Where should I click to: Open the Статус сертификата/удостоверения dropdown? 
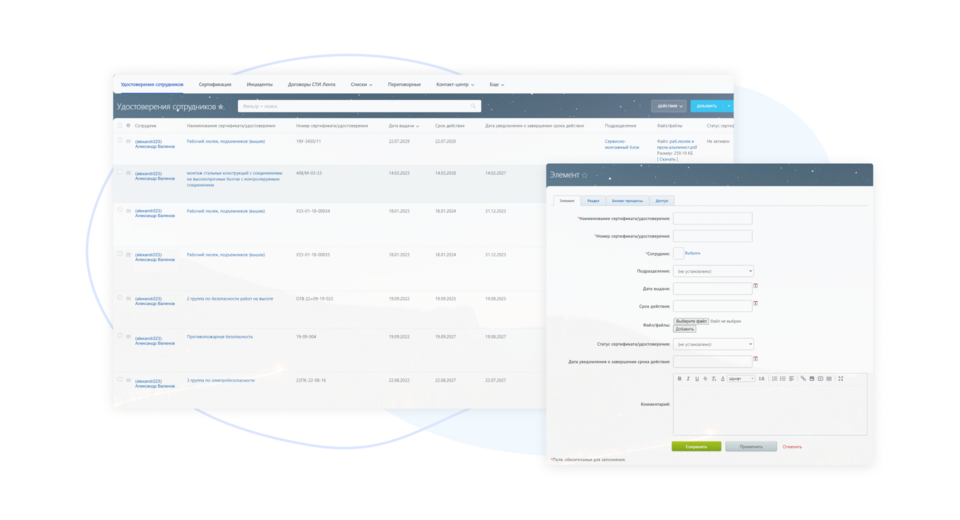[713, 344]
